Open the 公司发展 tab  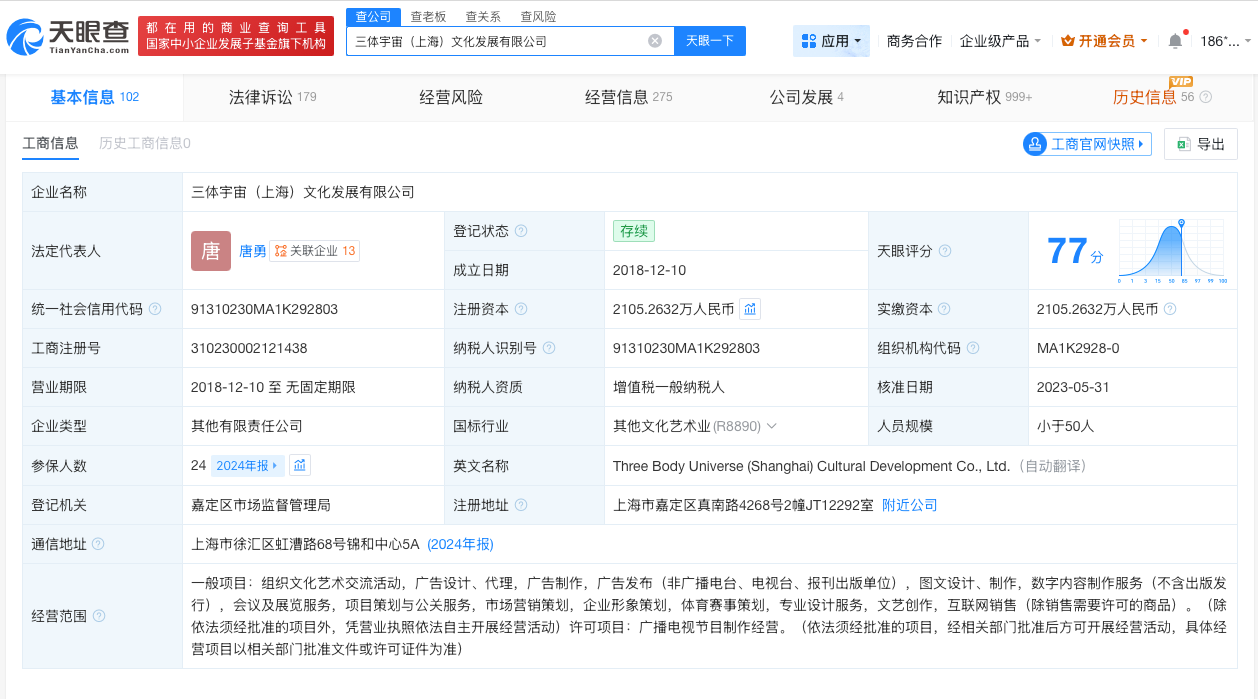806,97
